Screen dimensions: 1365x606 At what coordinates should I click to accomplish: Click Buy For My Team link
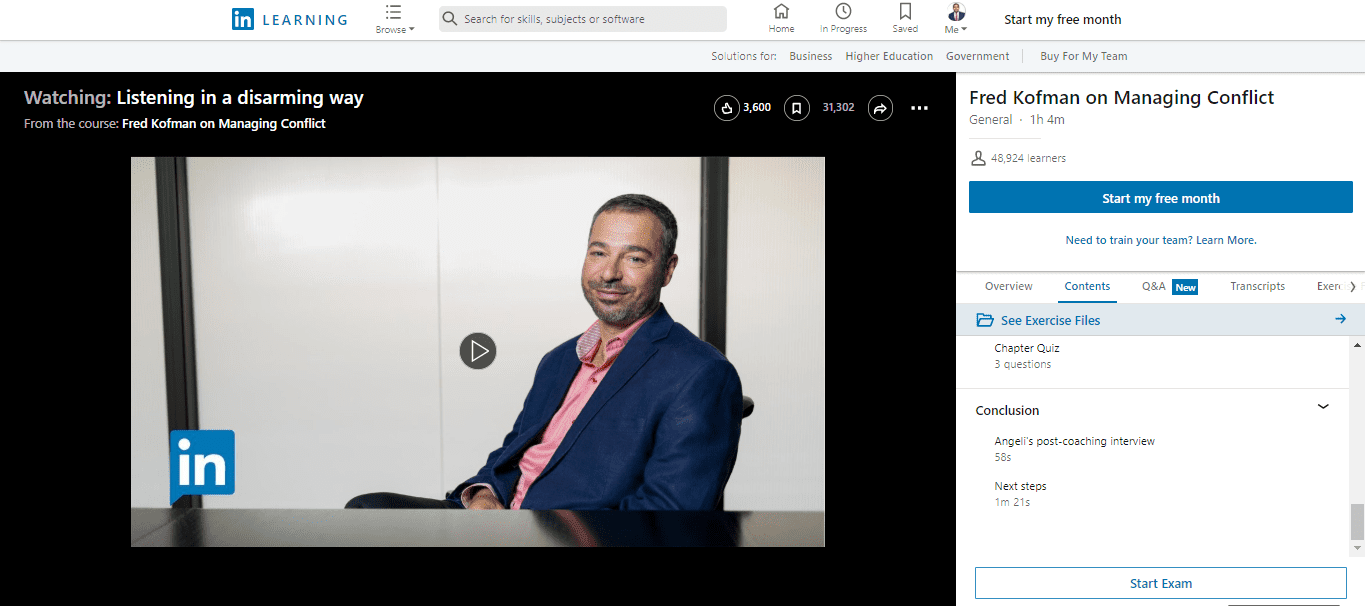point(1083,56)
